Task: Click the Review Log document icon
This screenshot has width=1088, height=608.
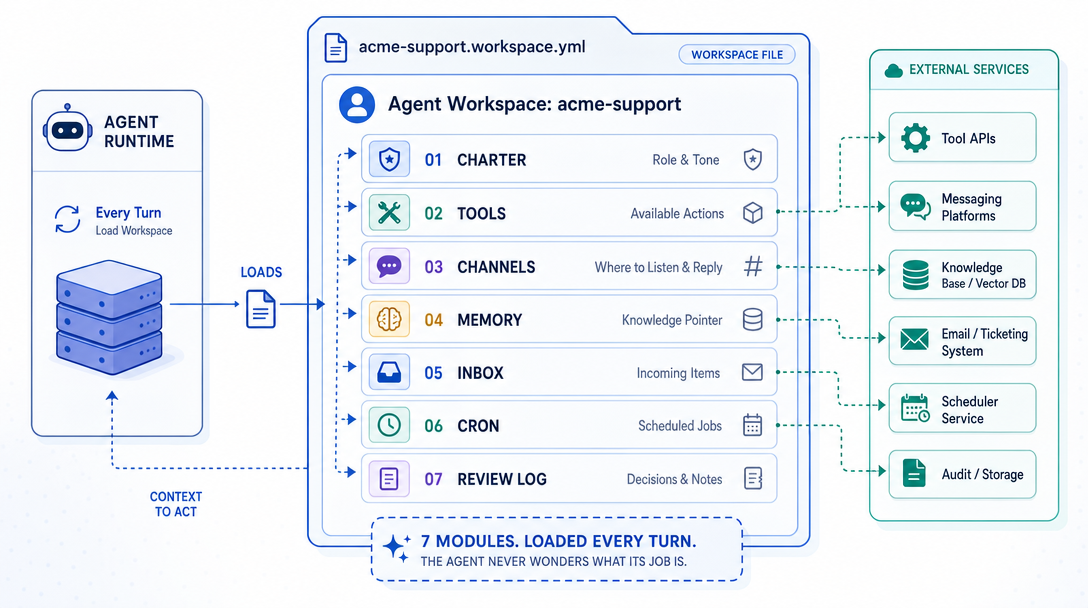Action: coord(389,479)
